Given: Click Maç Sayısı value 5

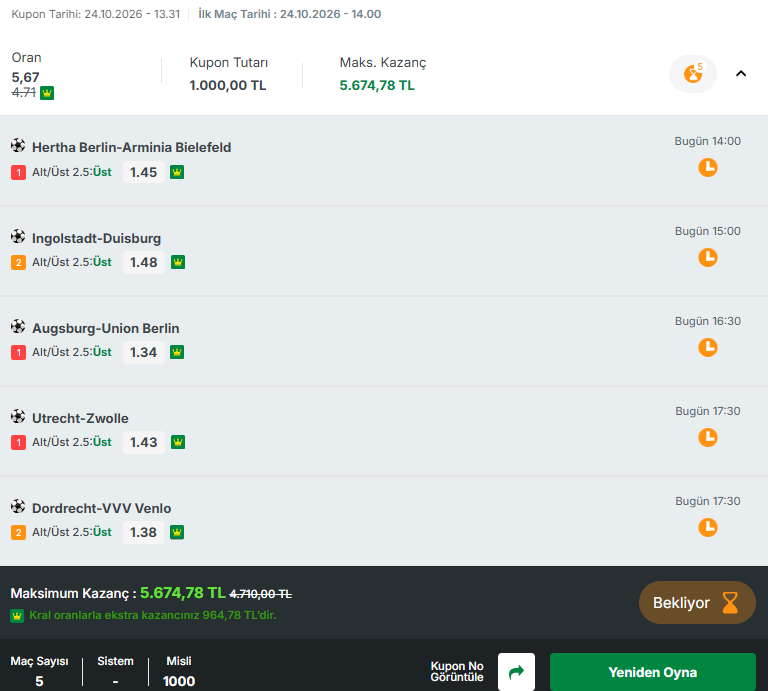Looking at the screenshot, I should click(x=39, y=681).
